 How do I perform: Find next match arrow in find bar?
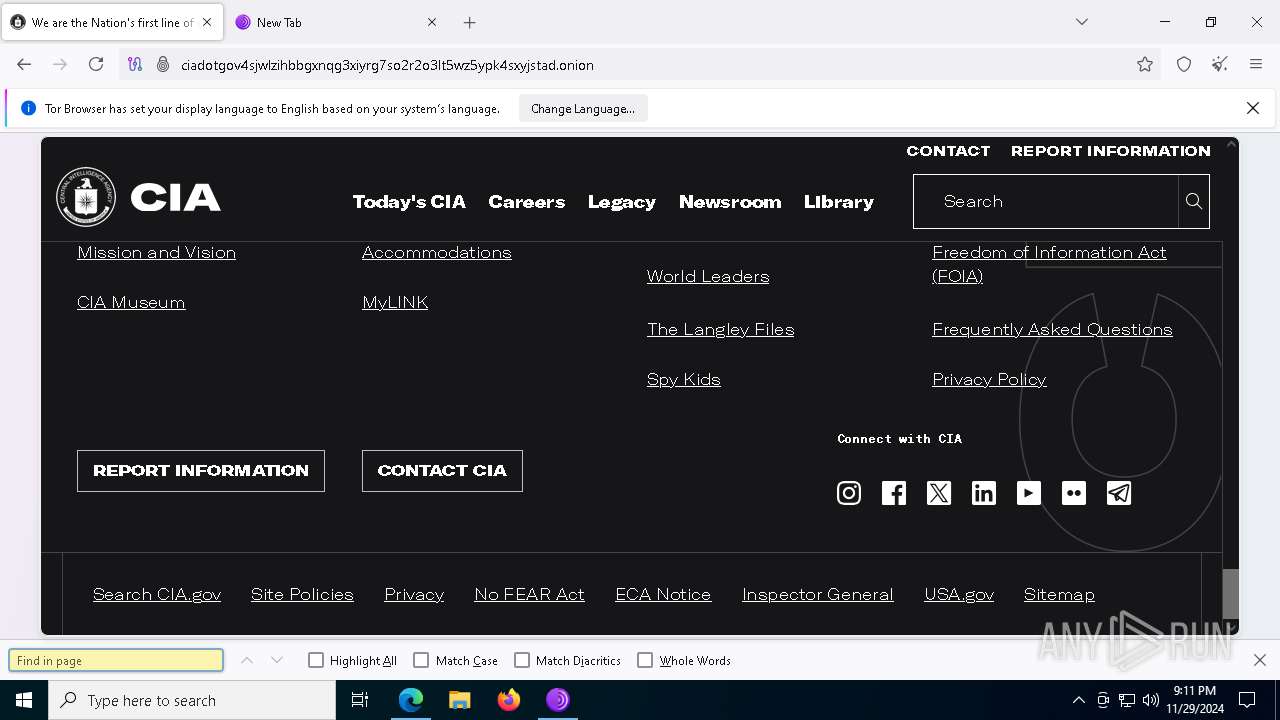pos(277,660)
